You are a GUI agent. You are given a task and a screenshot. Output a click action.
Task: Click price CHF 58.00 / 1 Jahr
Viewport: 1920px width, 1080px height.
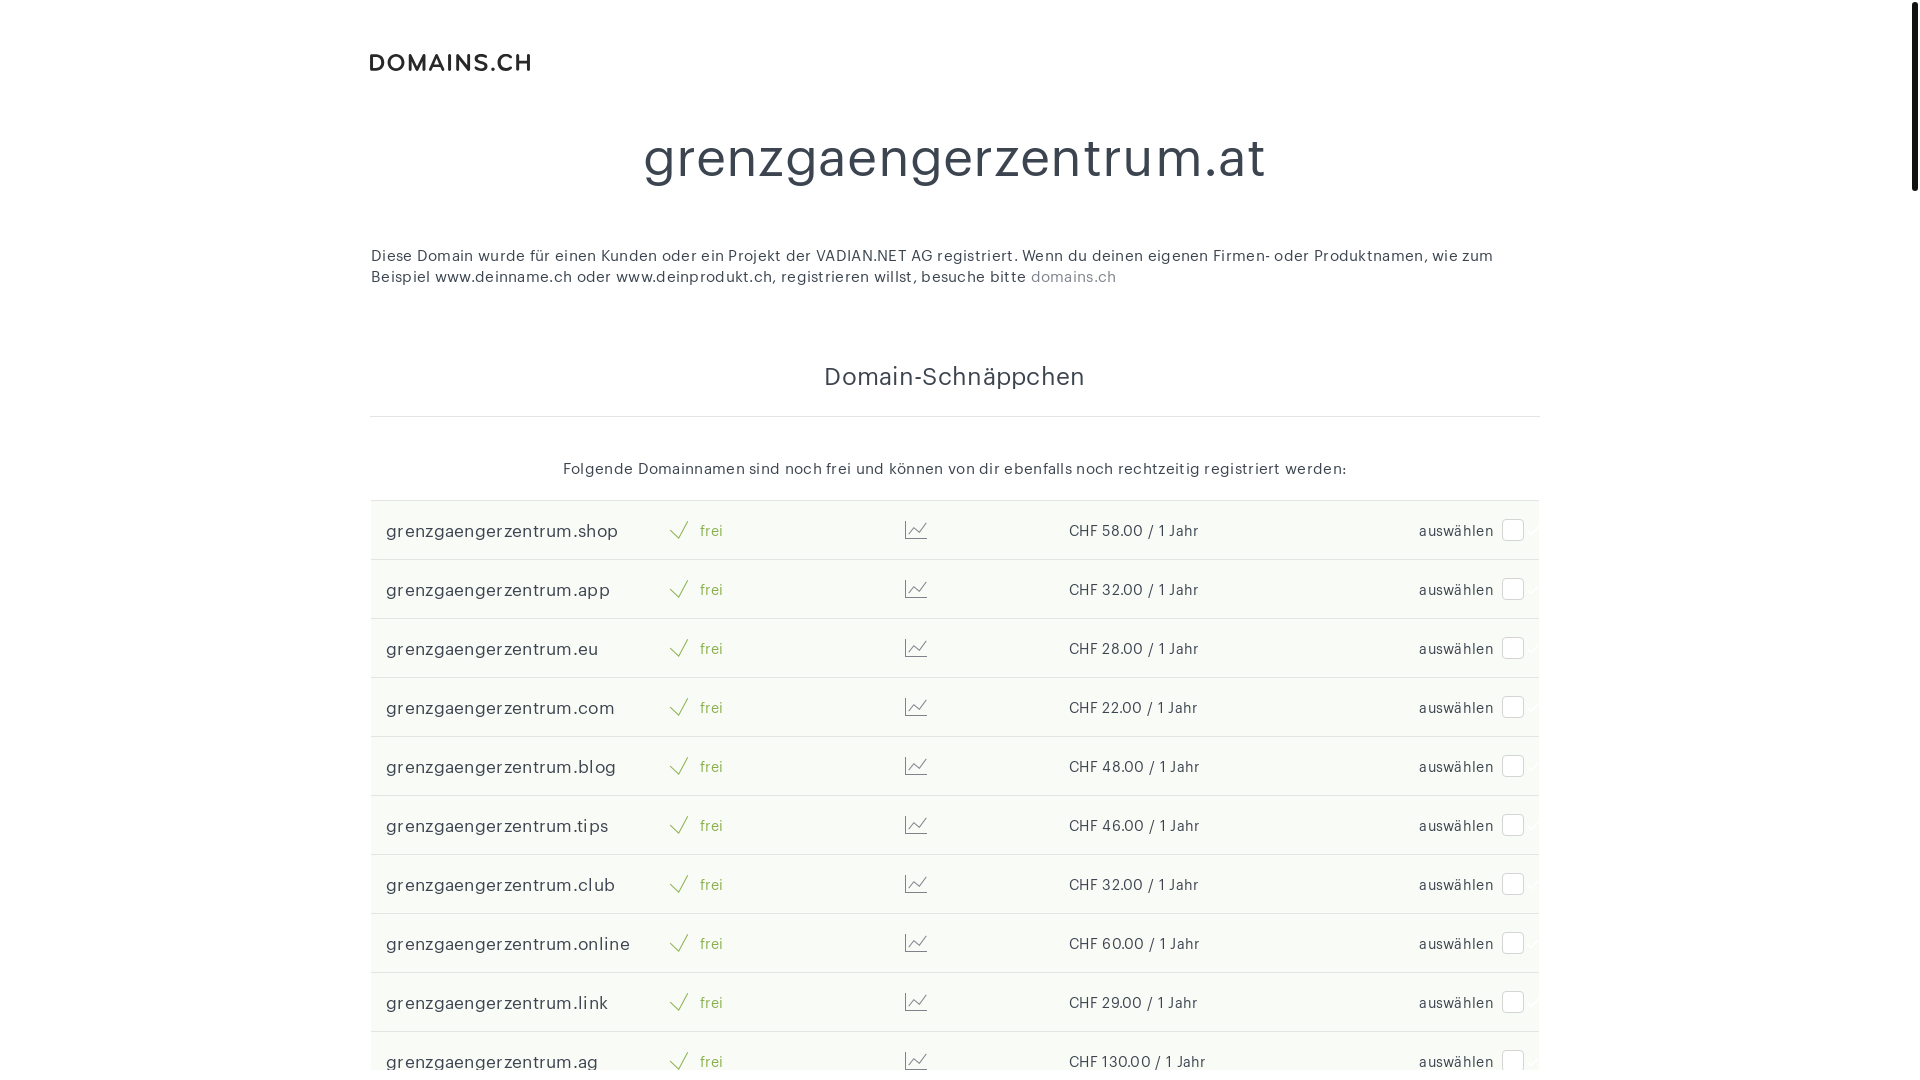[x=1134, y=531]
